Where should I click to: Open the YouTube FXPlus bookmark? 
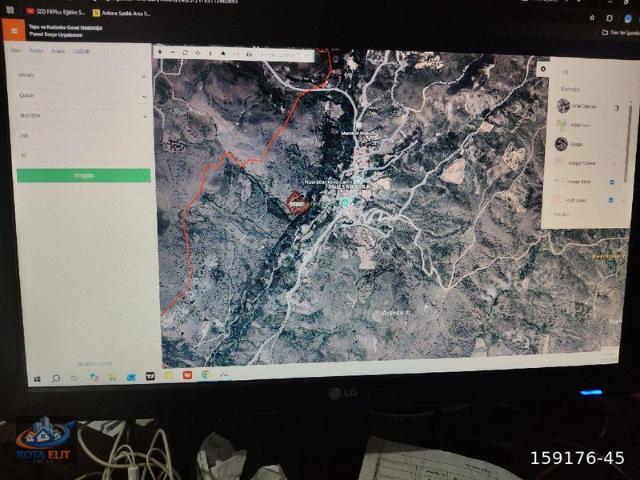point(56,12)
